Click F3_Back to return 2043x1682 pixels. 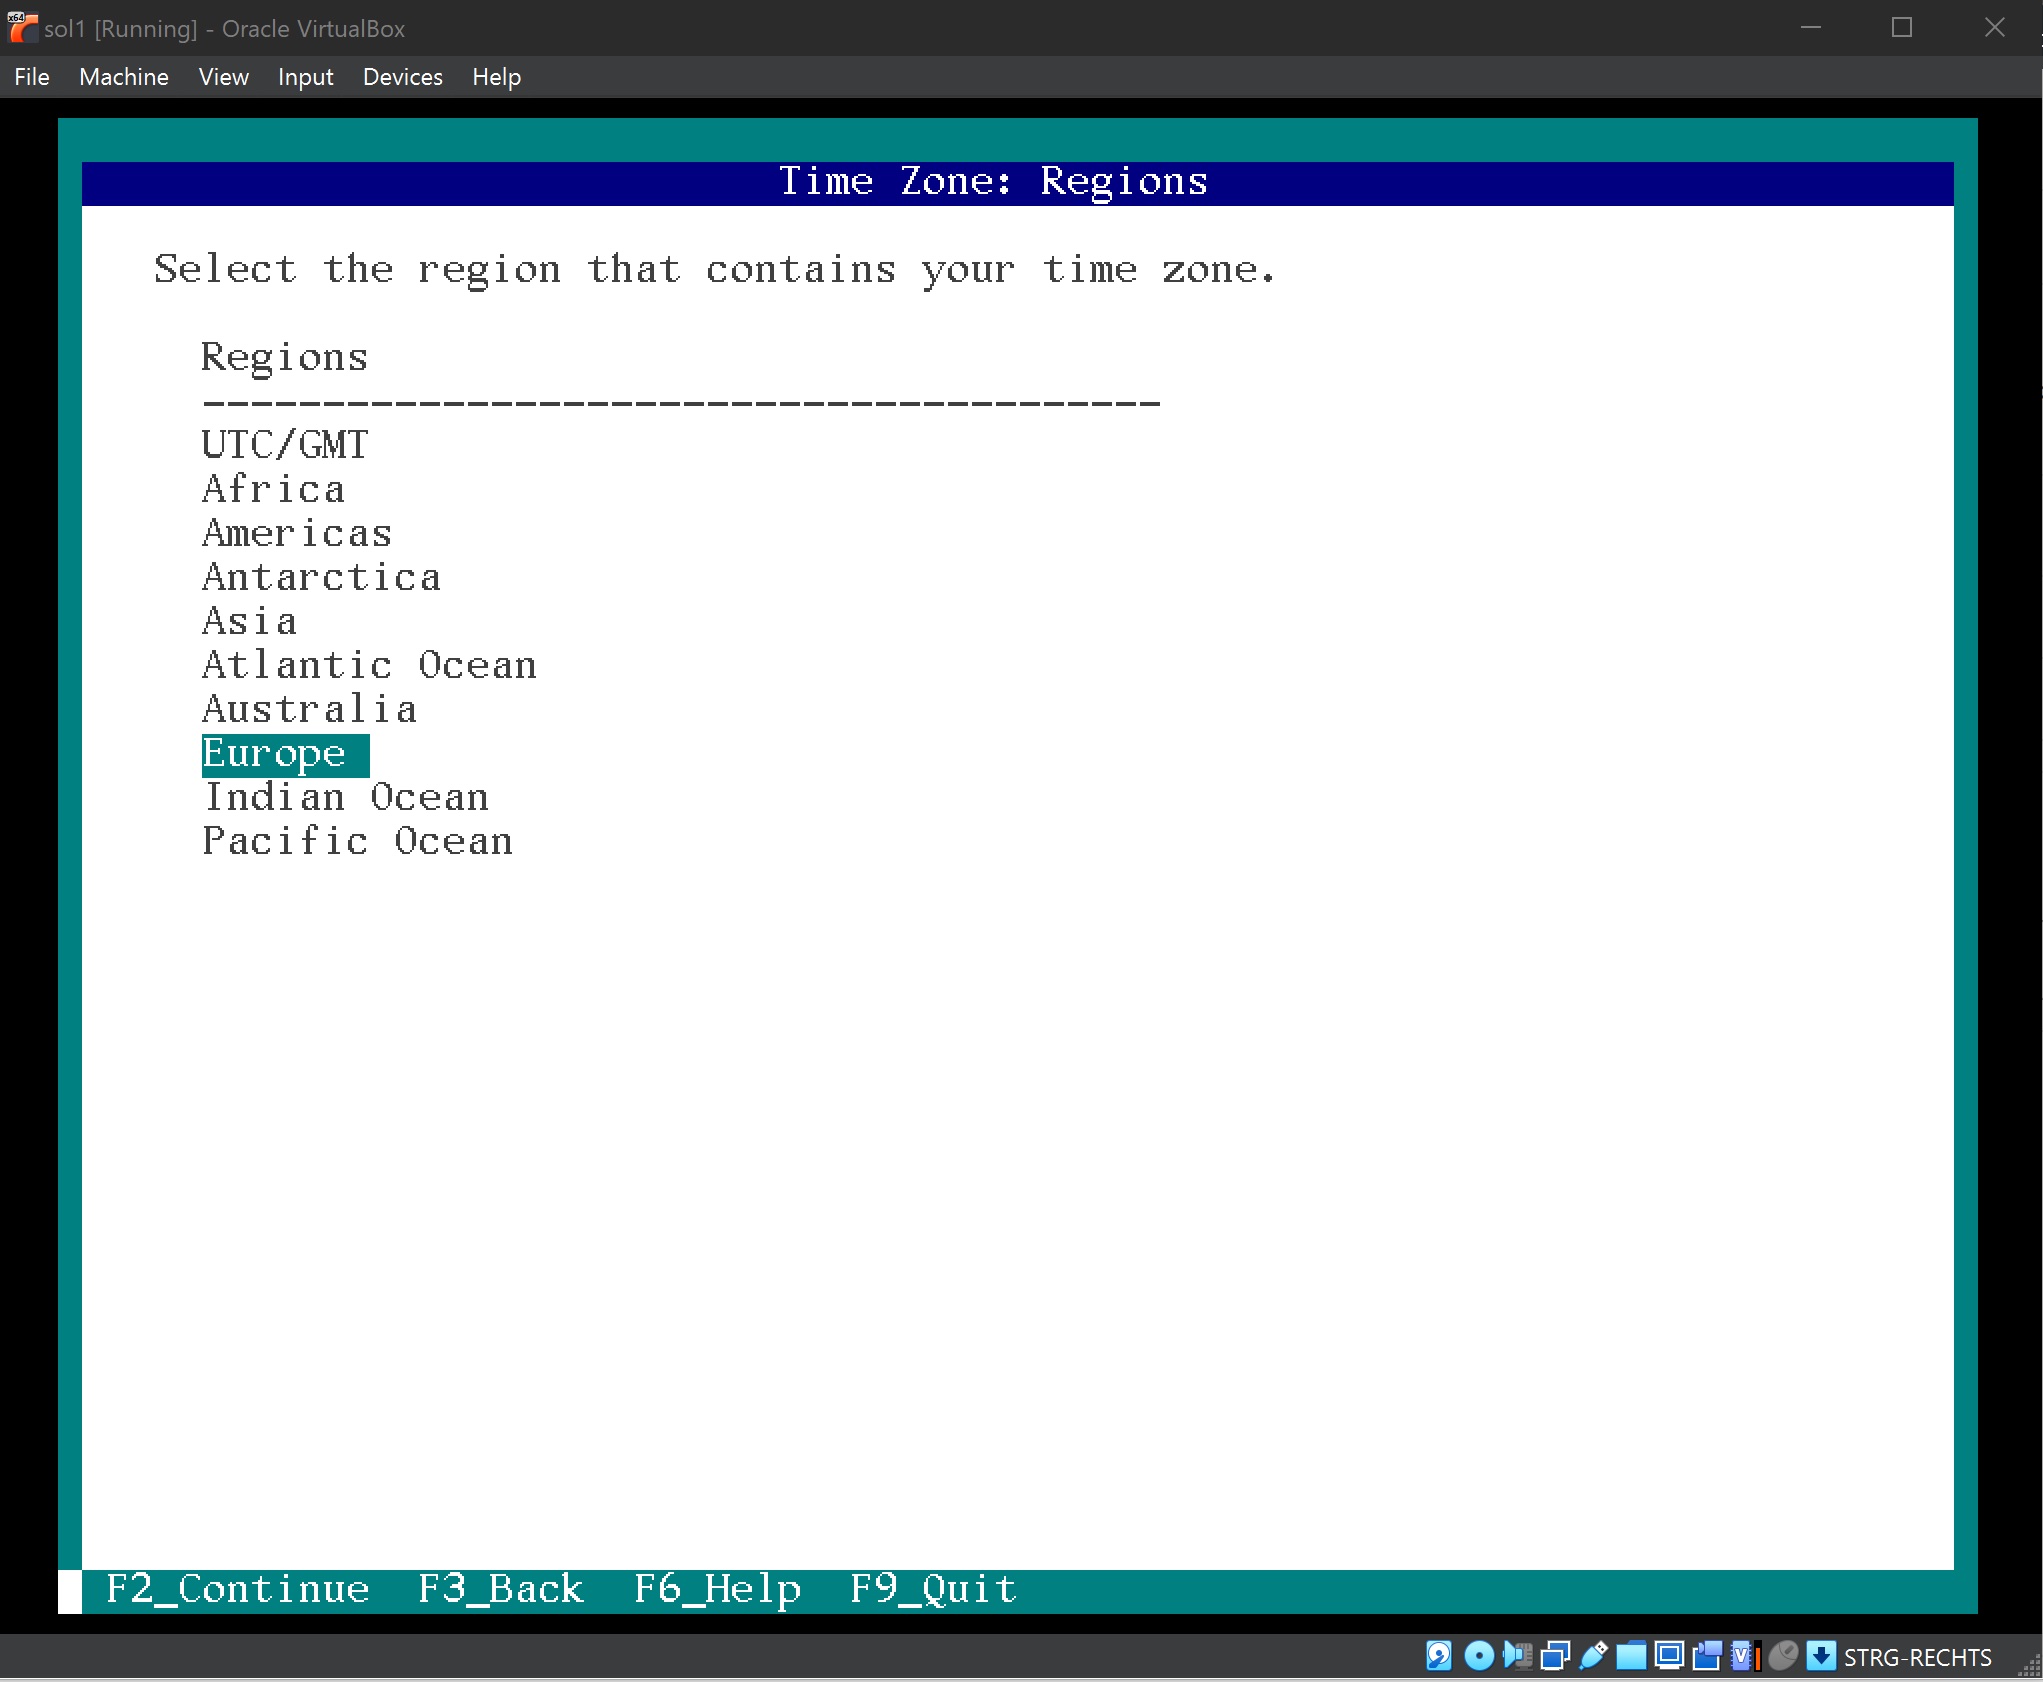tap(500, 1590)
